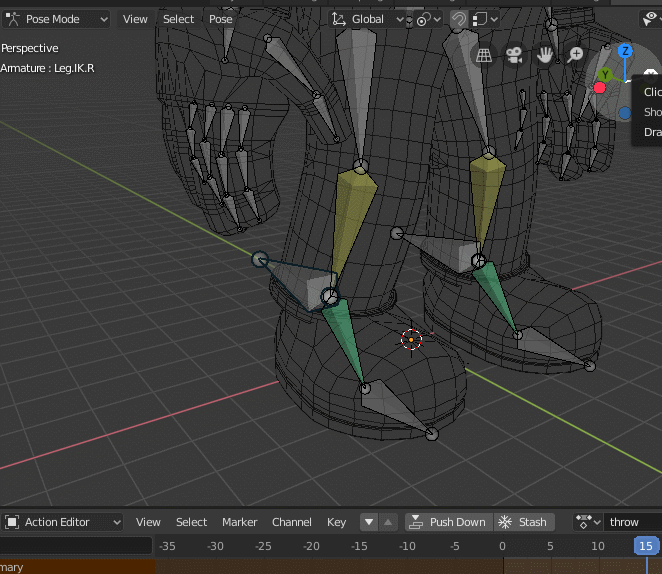
Task: Click the Push Down button
Action: [x=449, y=523]
